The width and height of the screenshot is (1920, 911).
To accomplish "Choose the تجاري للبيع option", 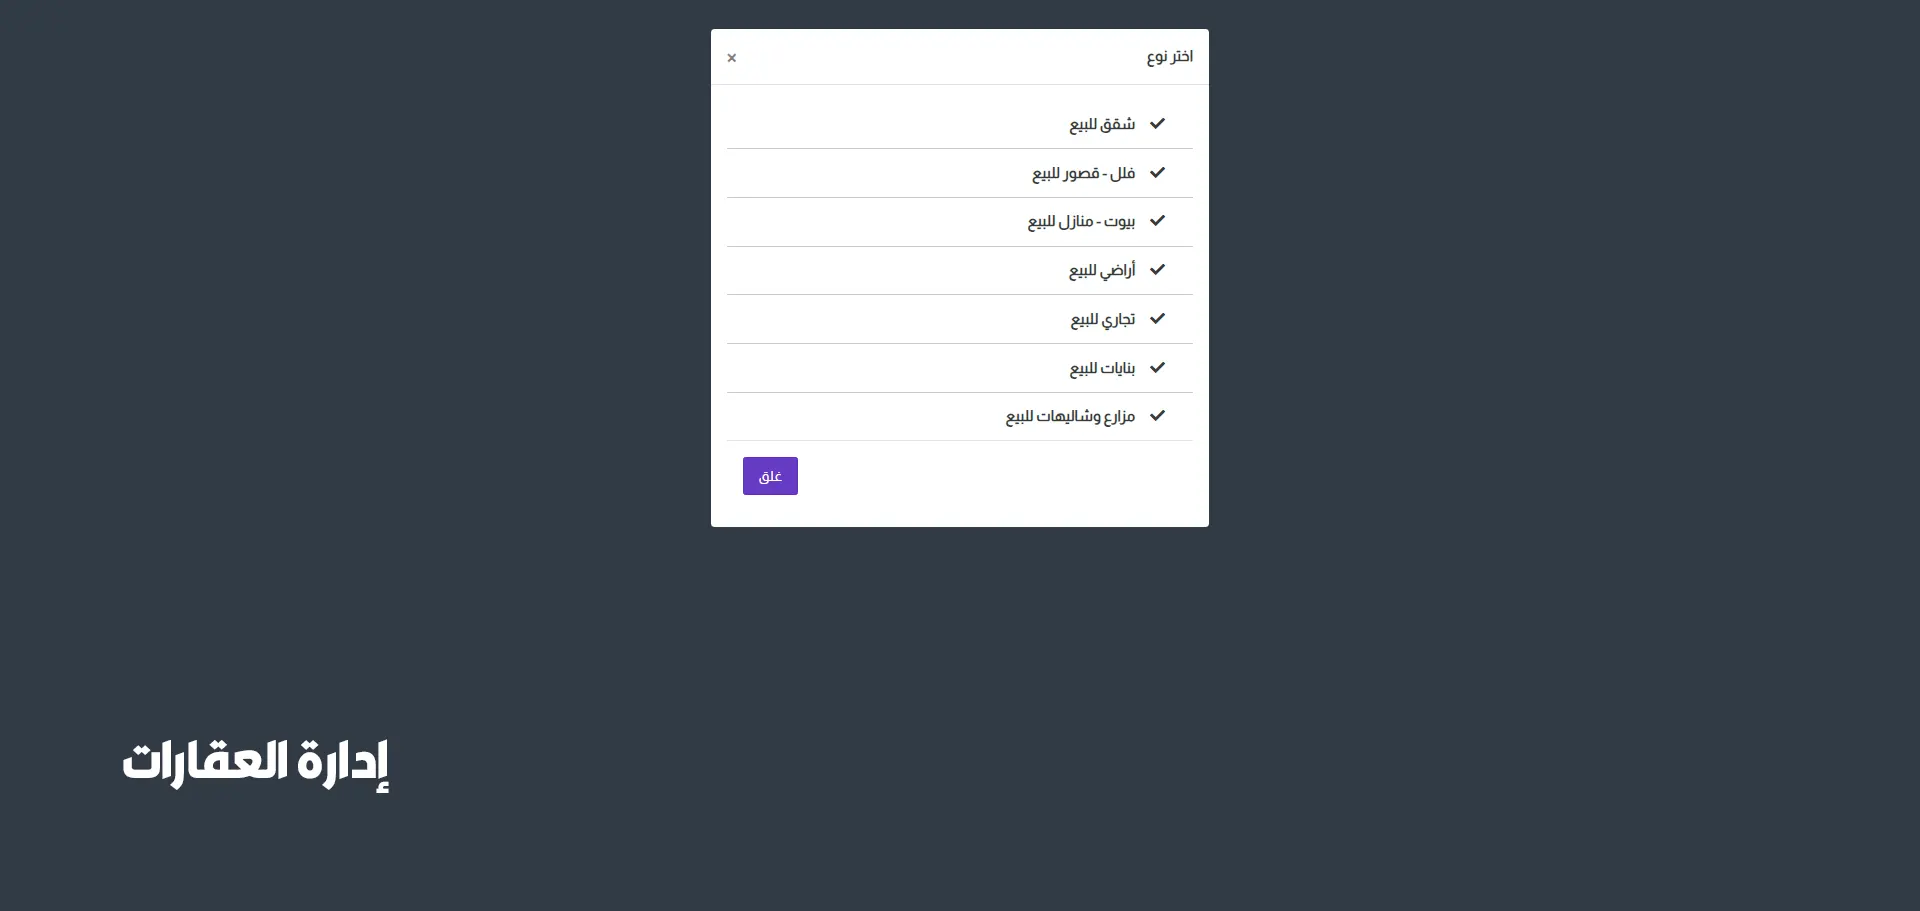I will pyautogui.click(x=1102, y=319).
